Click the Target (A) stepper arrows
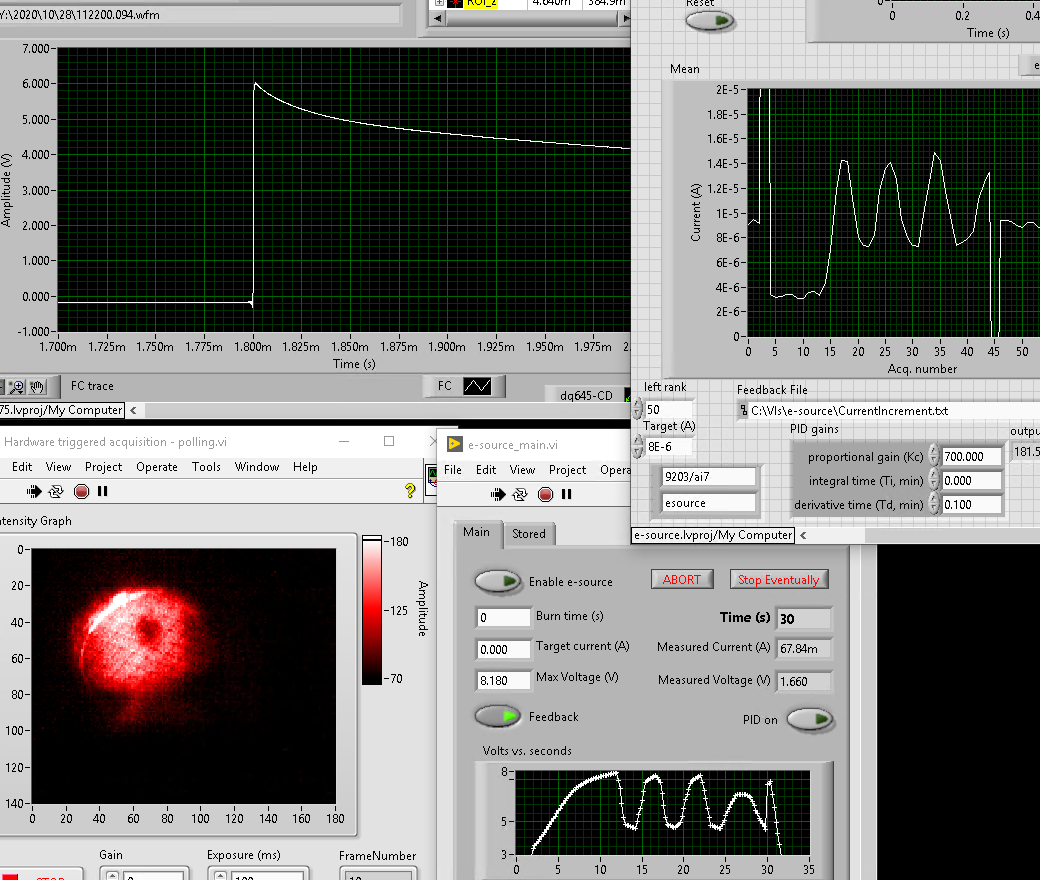This screenshot has width=1040, height=880. click(x=637, y=448)
